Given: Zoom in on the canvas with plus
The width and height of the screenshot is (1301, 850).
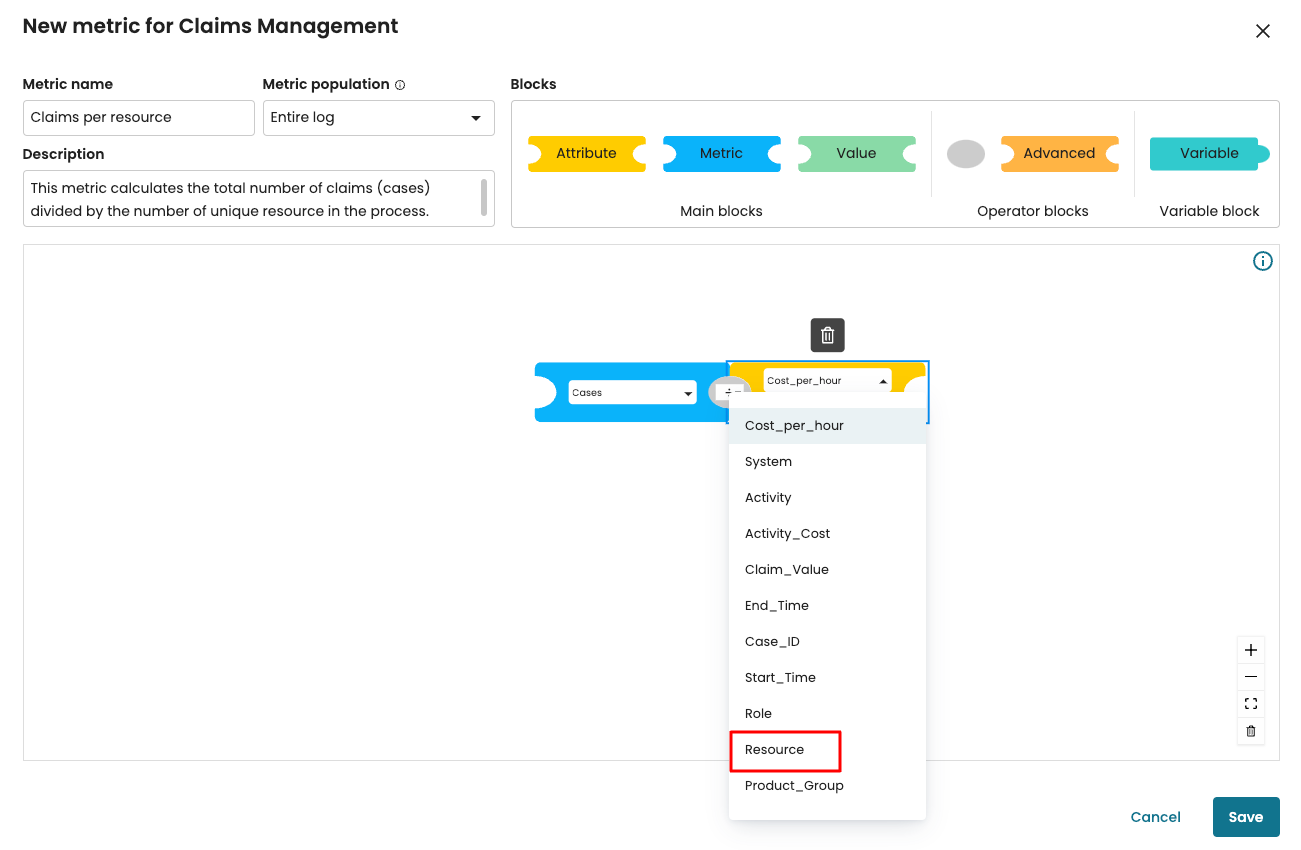Looking at the screenshot, I should (x=1250, y=650).
